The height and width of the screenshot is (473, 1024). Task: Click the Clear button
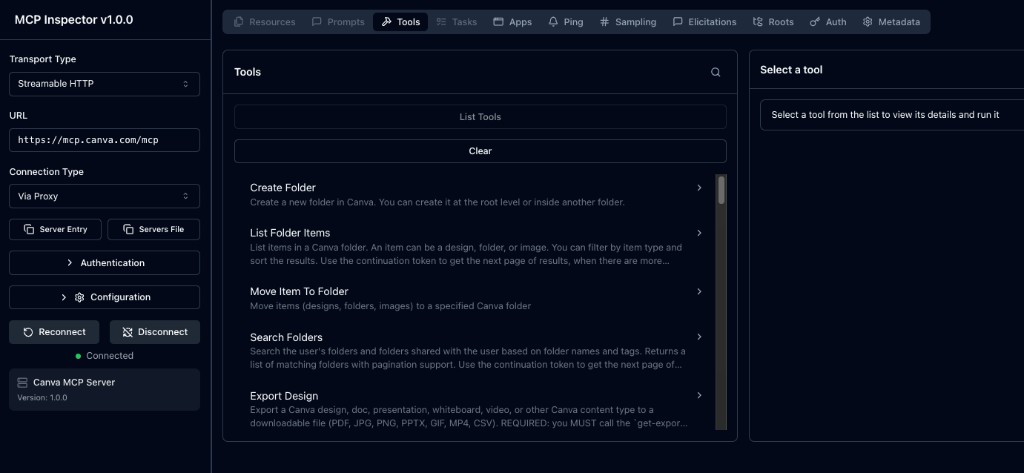click(480, 151)
